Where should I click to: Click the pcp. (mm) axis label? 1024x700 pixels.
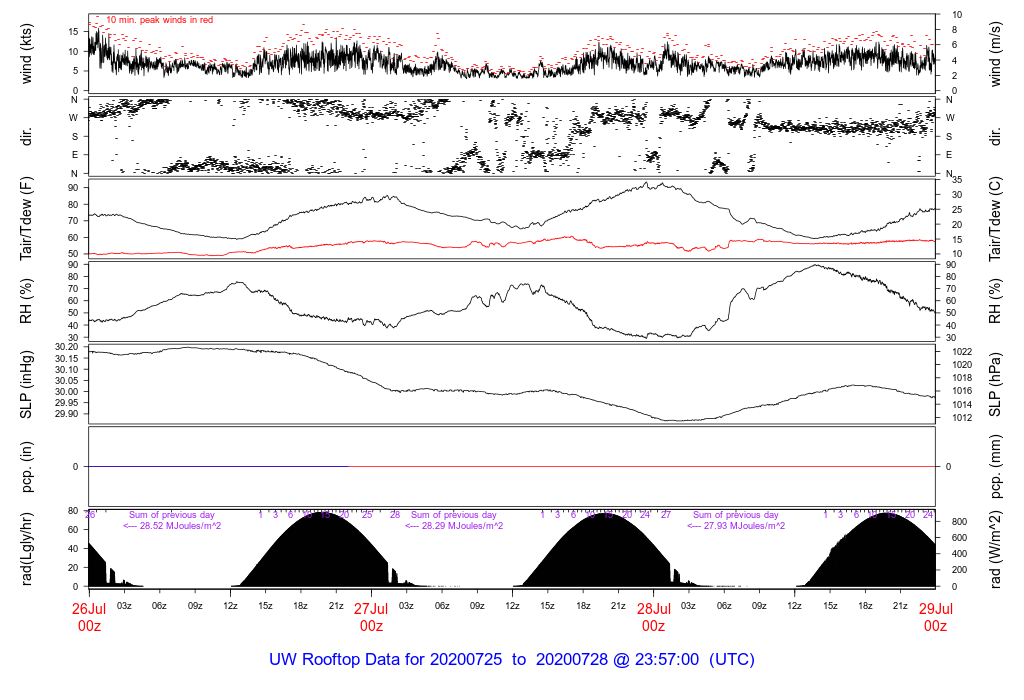[998, 466]
